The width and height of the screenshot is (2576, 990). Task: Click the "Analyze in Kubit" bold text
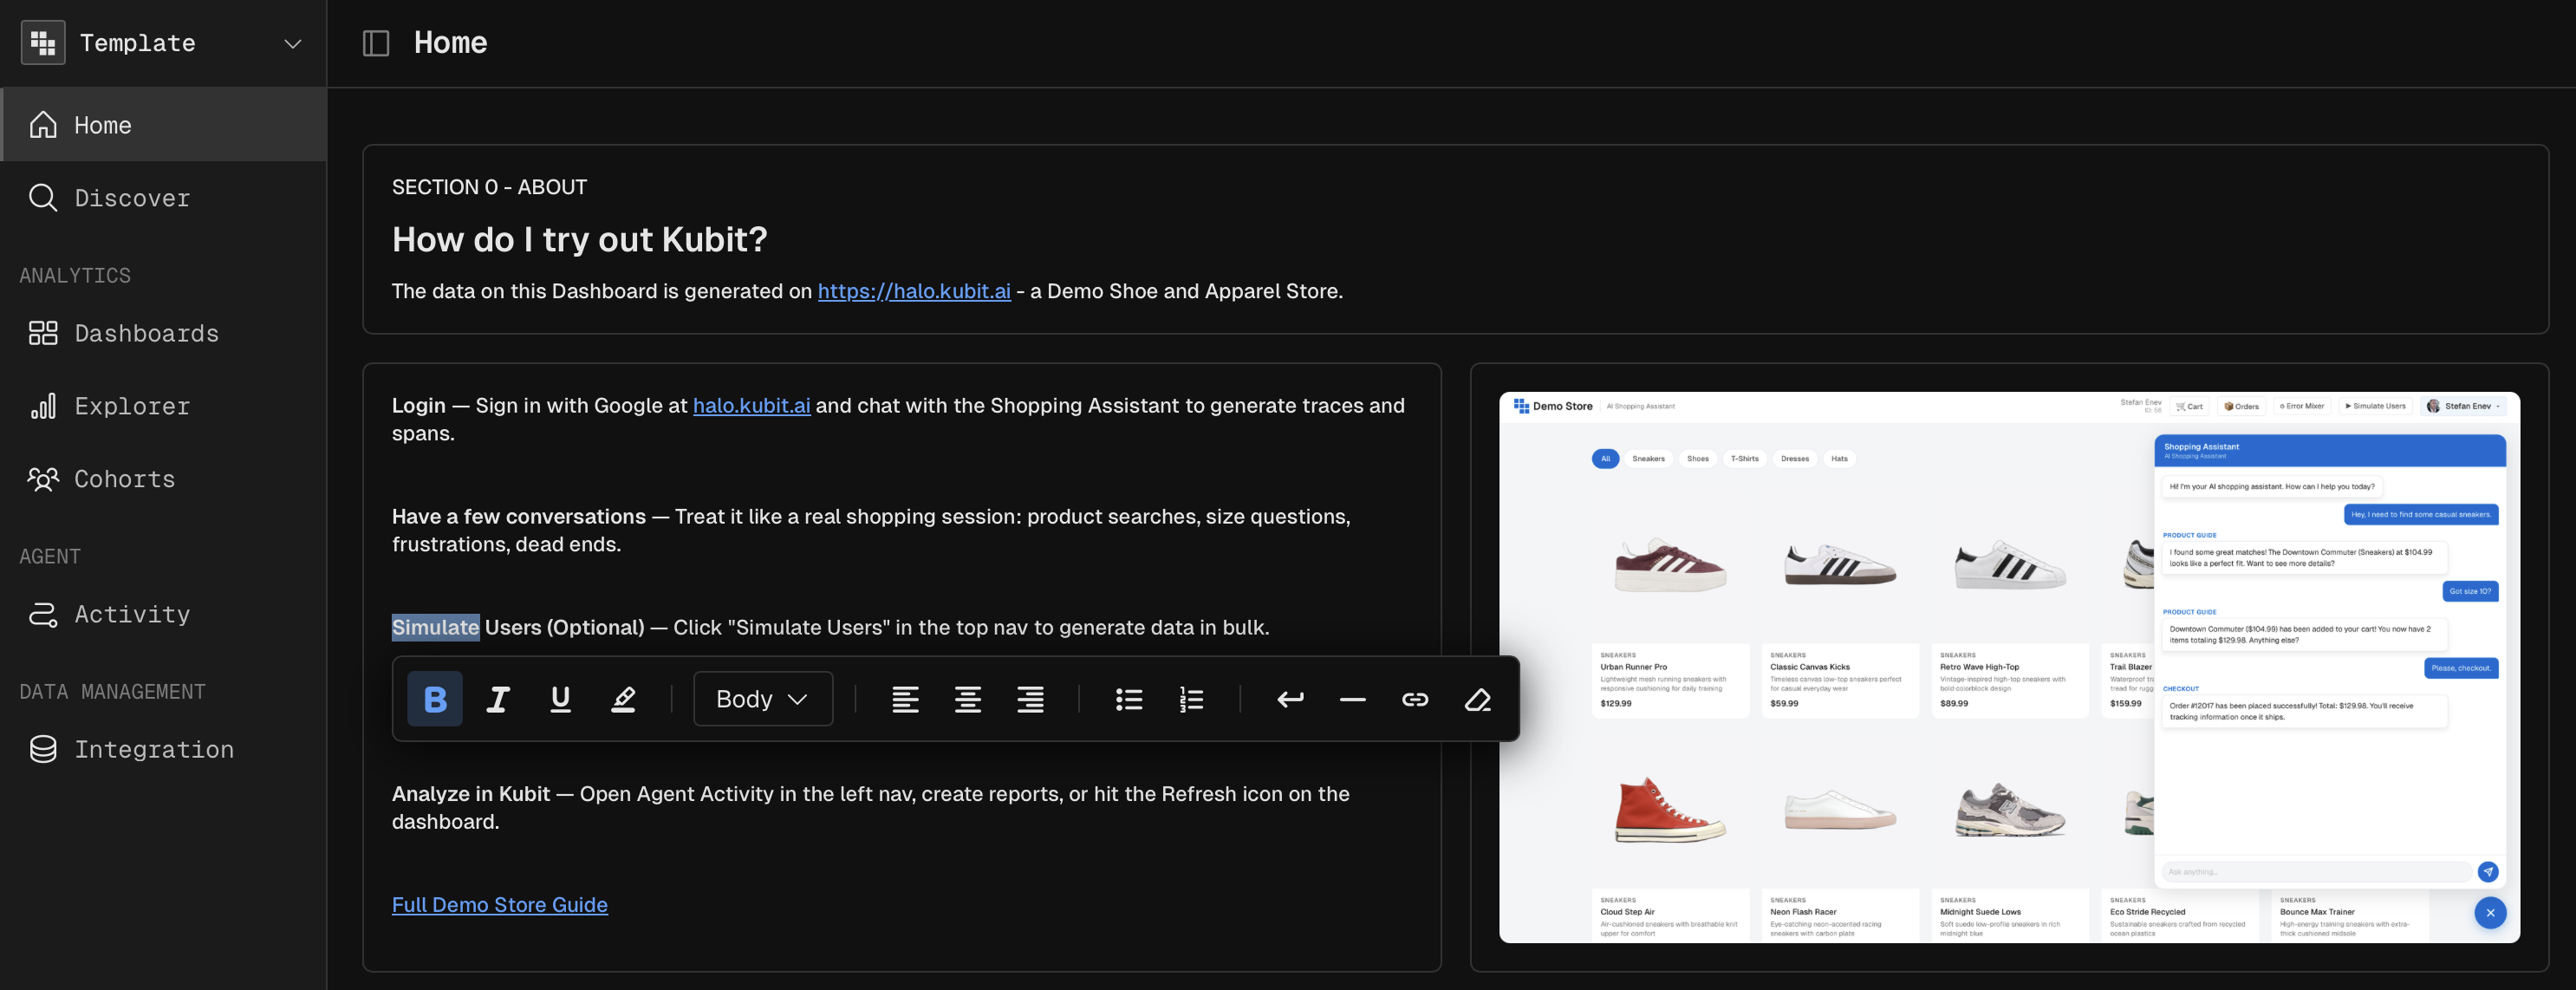pyautogui.click(x=471, y=794)
